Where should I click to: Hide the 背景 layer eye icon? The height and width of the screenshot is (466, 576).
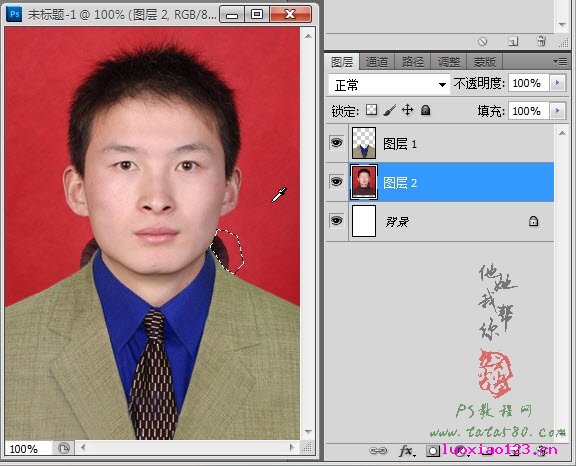click(336, 220)
